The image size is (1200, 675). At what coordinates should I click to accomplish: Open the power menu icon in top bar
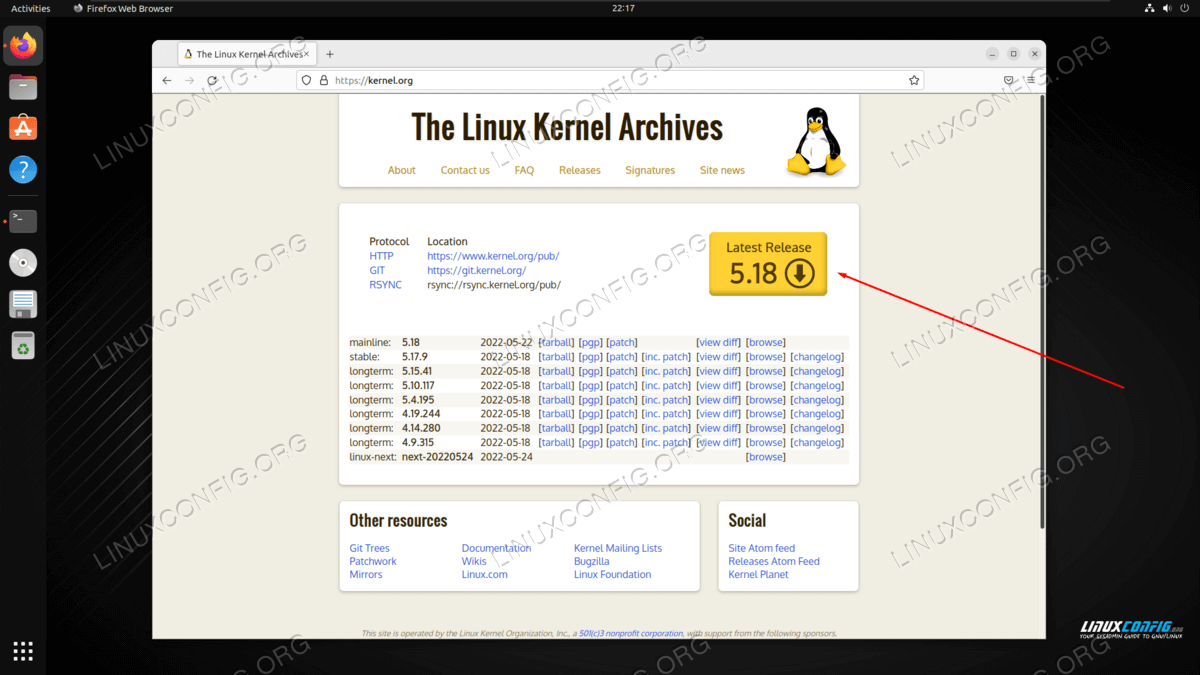point(1185,8)
